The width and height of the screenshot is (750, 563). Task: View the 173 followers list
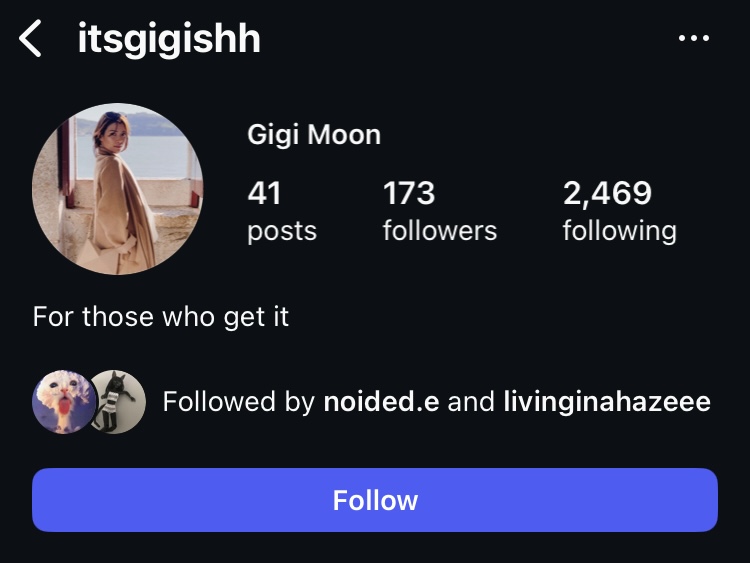(440, 210)
